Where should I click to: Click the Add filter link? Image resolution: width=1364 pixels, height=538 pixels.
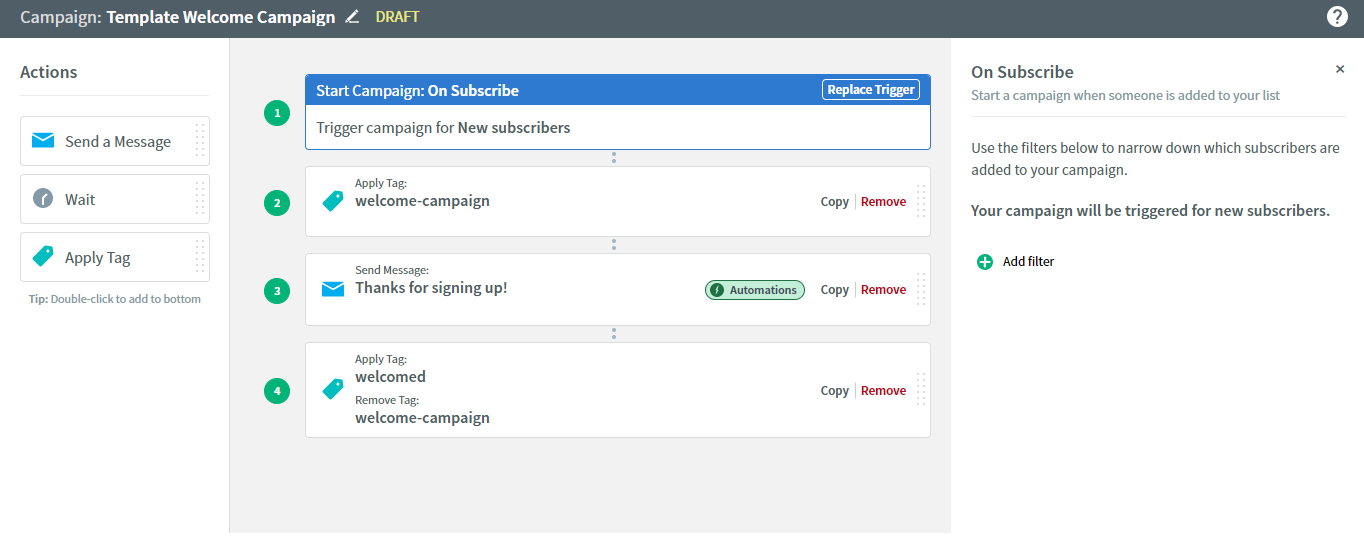(x=1029, y=262)
